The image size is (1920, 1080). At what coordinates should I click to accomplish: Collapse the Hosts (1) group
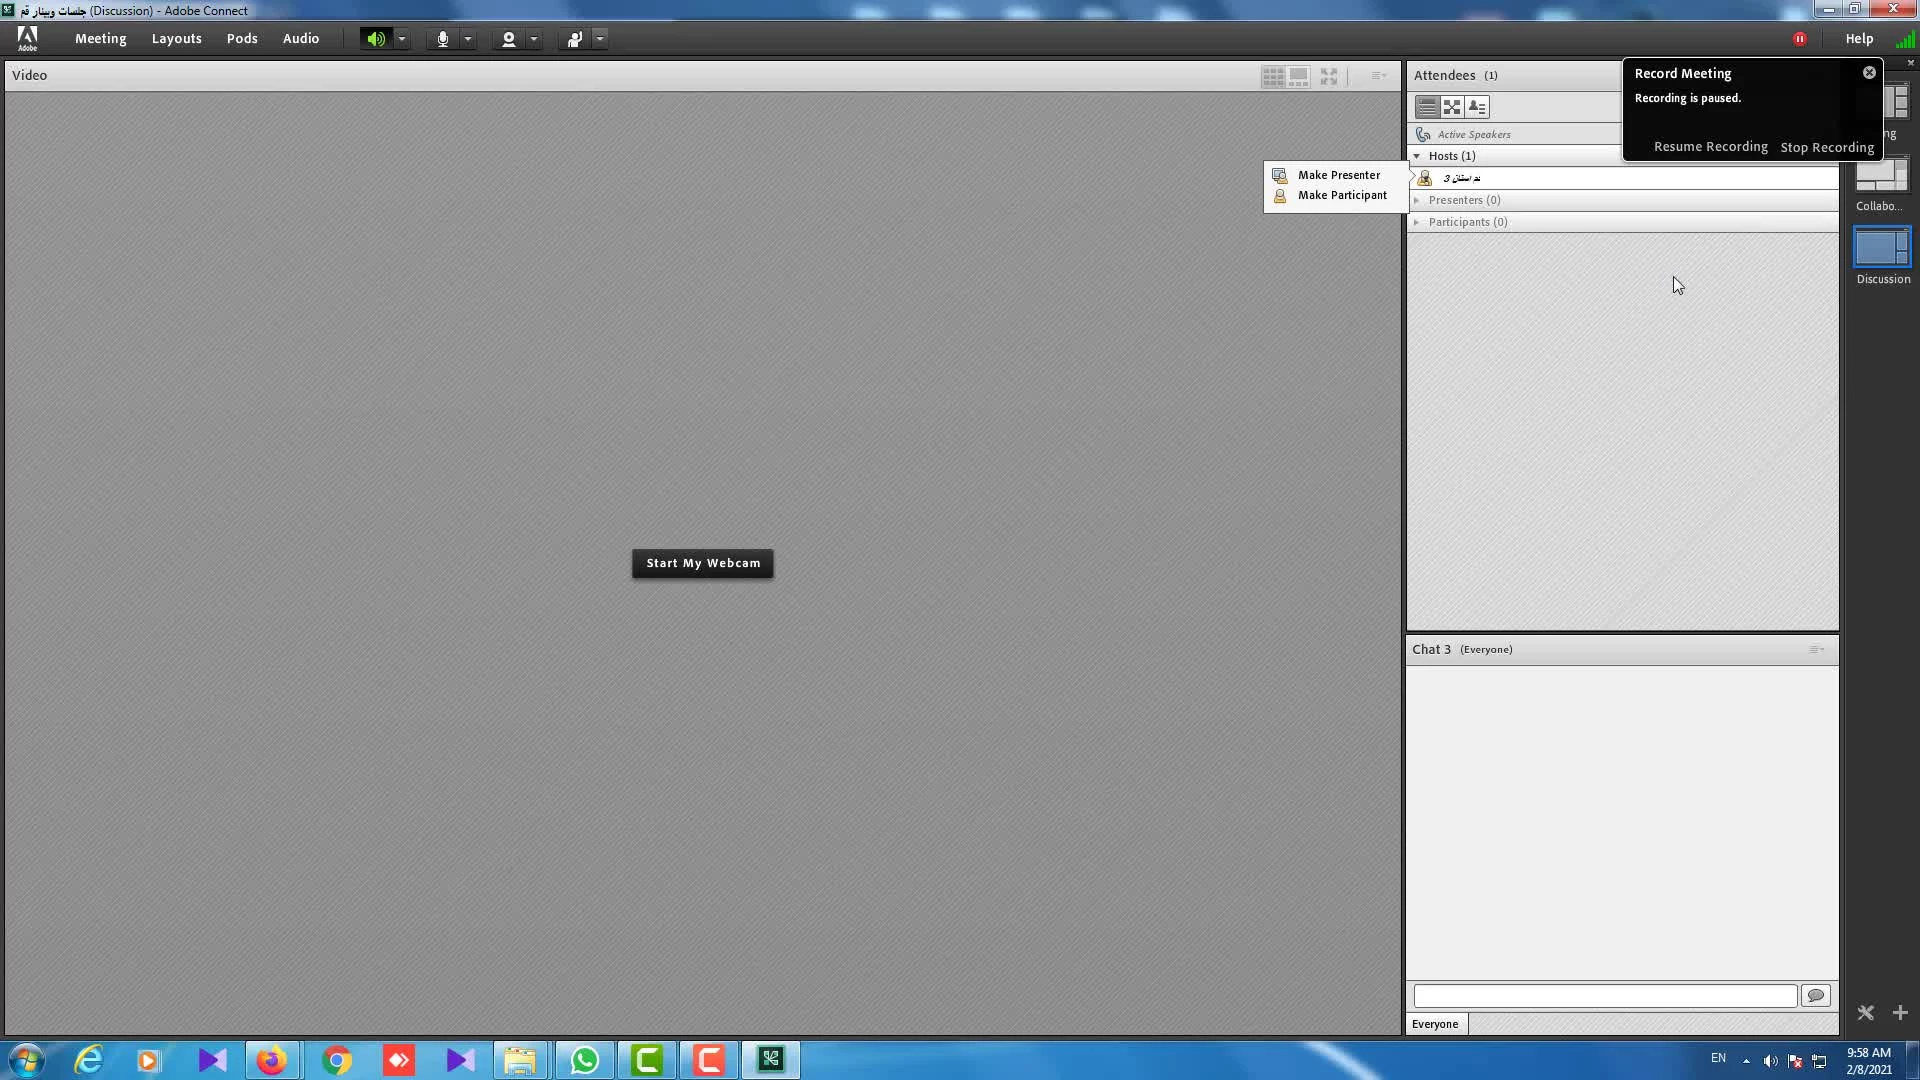[x=1417, y=156]
